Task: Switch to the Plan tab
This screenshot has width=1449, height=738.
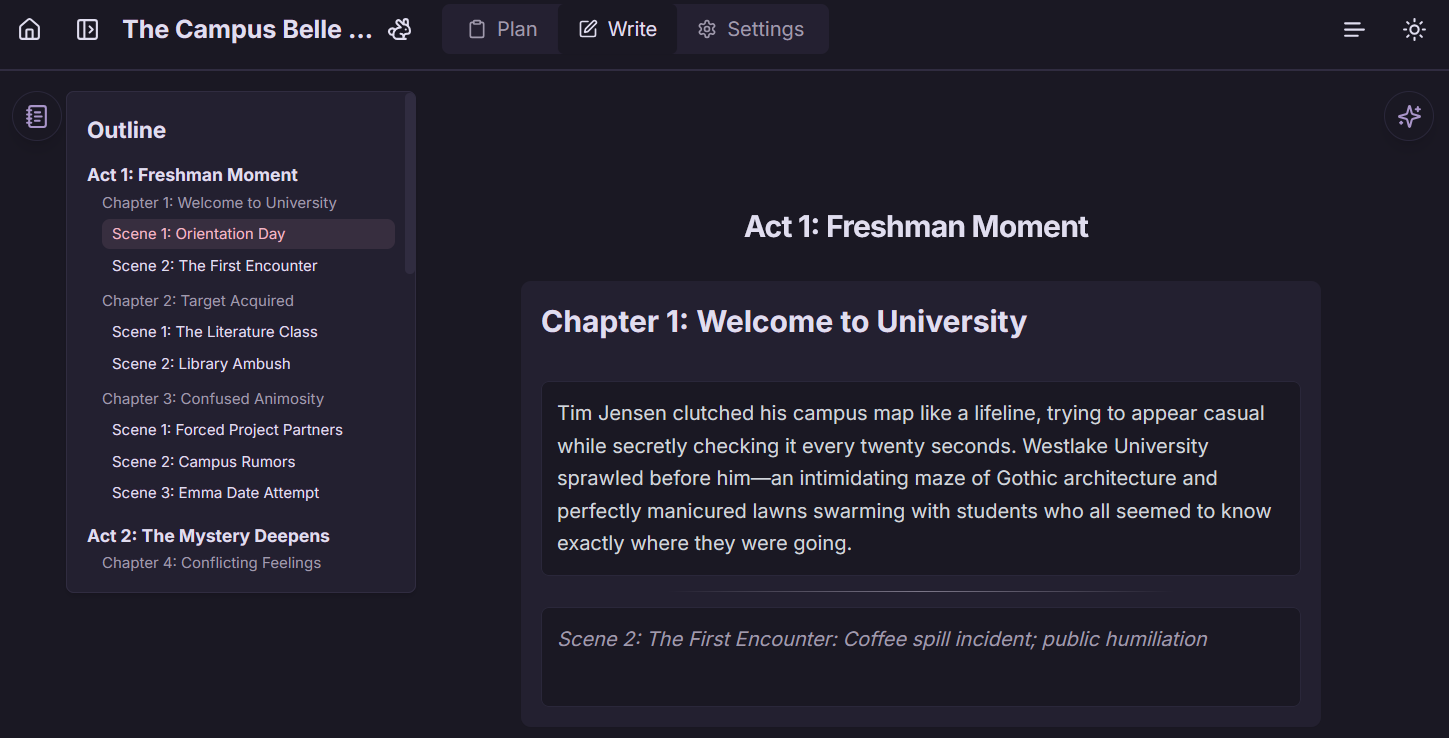Action: coord(500,29)
